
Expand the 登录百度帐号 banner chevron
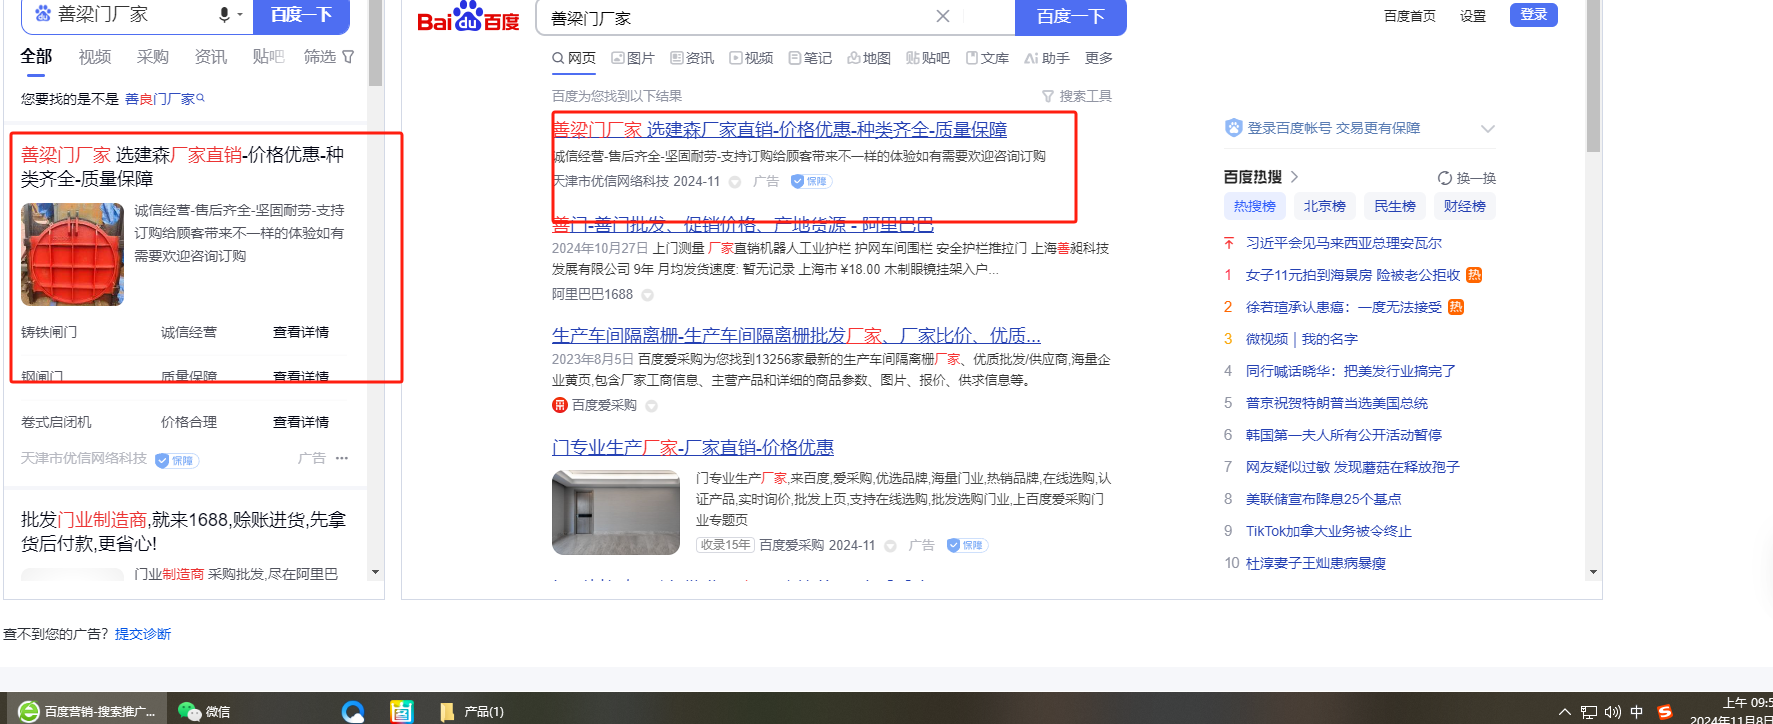pyautogui.click(x=1488, y=129)
